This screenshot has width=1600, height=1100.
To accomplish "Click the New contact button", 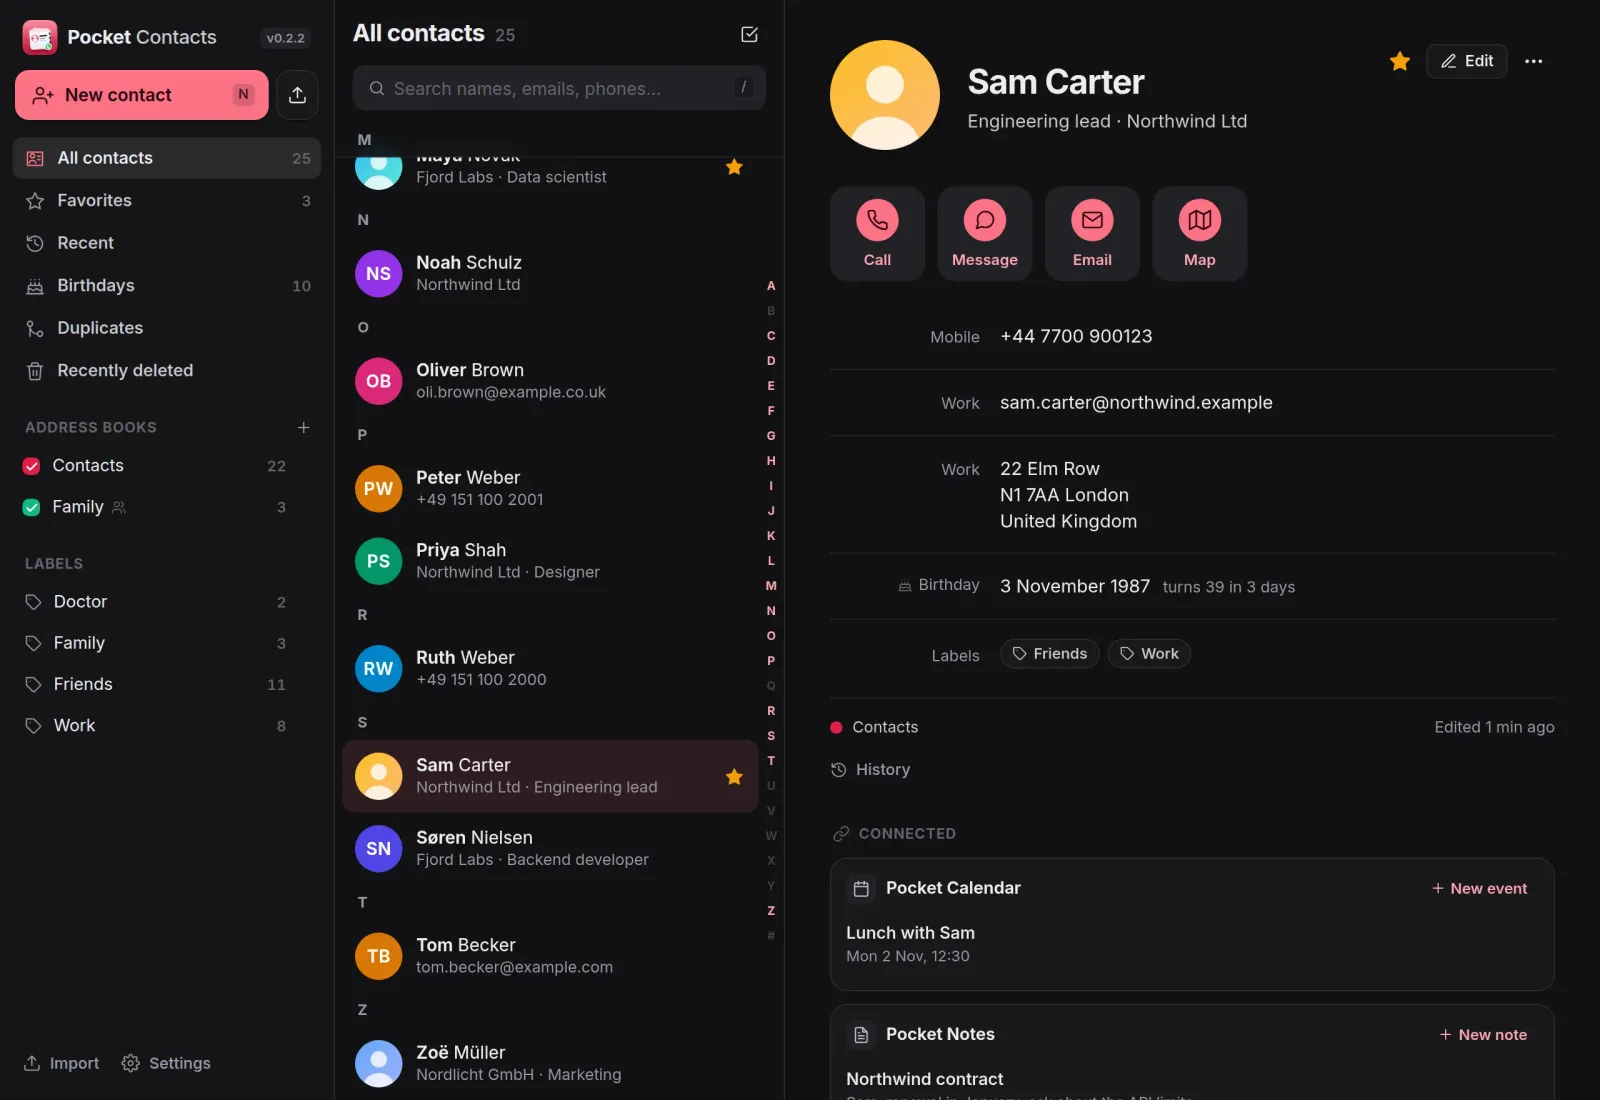I will point(142,95).
